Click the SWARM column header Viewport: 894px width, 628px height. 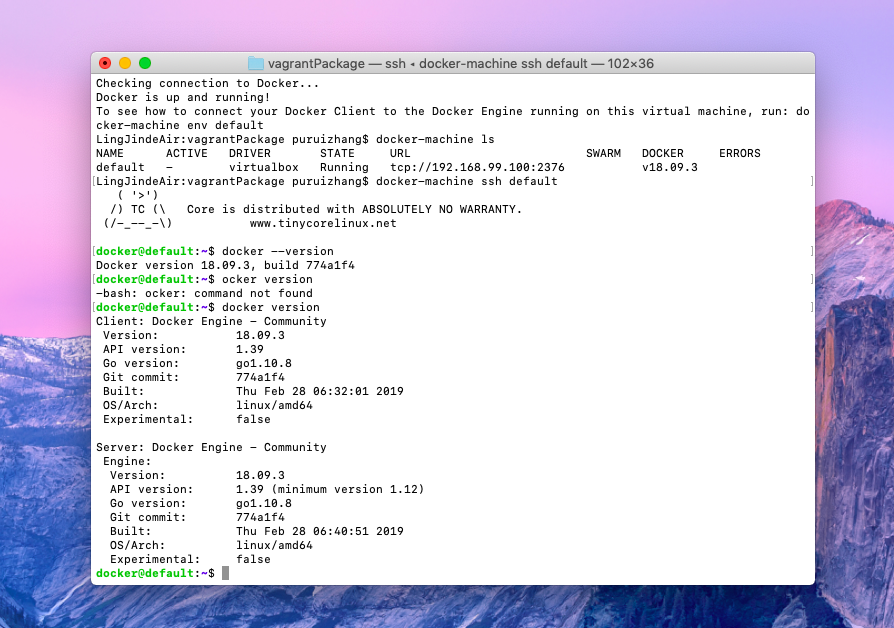click(x=603, y=153)
